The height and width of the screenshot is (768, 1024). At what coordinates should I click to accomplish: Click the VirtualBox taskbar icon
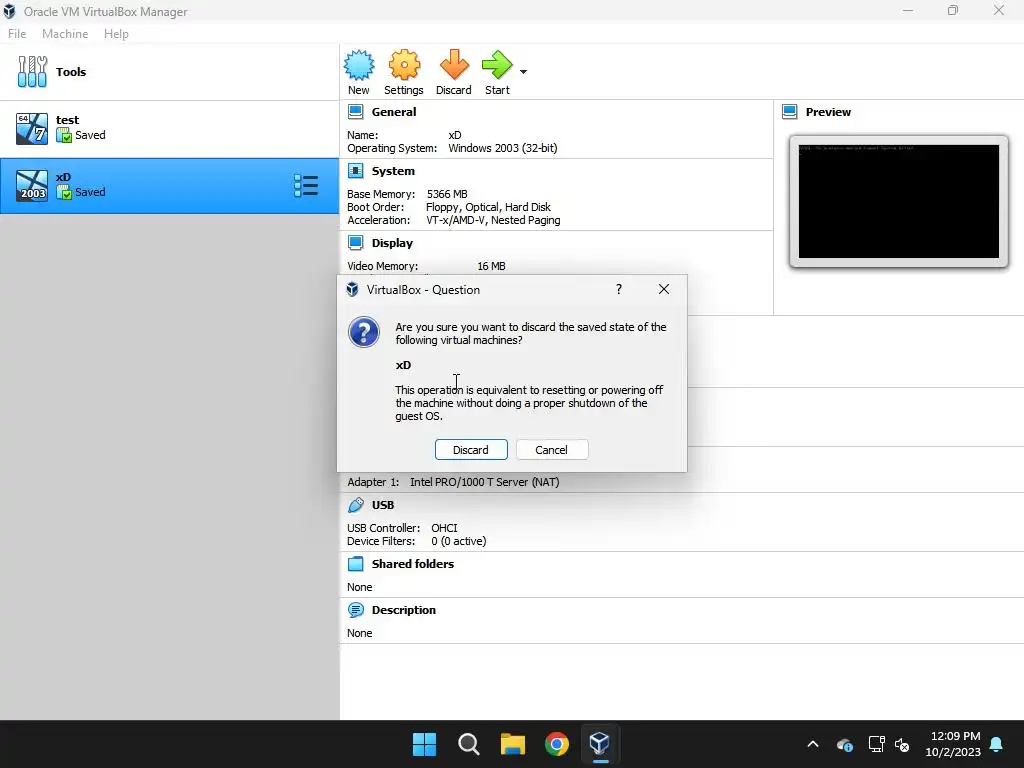[x=600, y=744]
